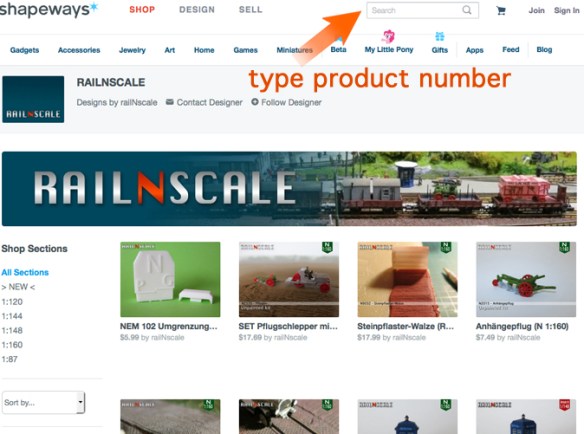Click the My Little Pony icon
Image resolution: width=584 pixels, height=434 pixels.
388,36
